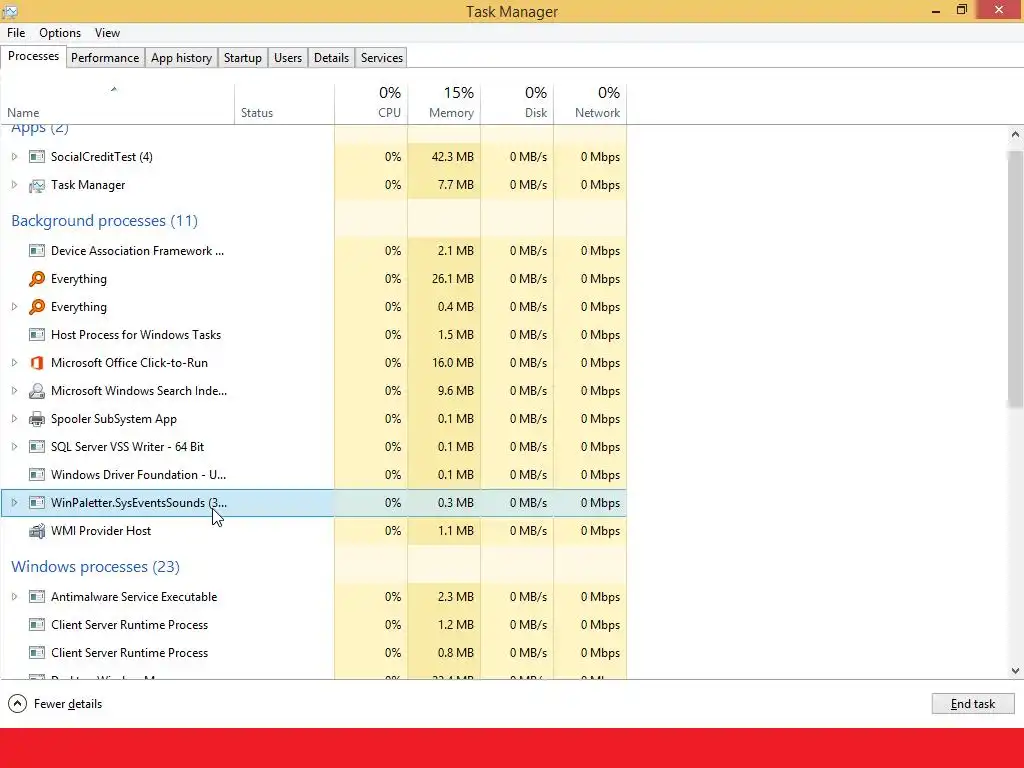Click the Windows Driver Foundation icon

pos(37,475)
